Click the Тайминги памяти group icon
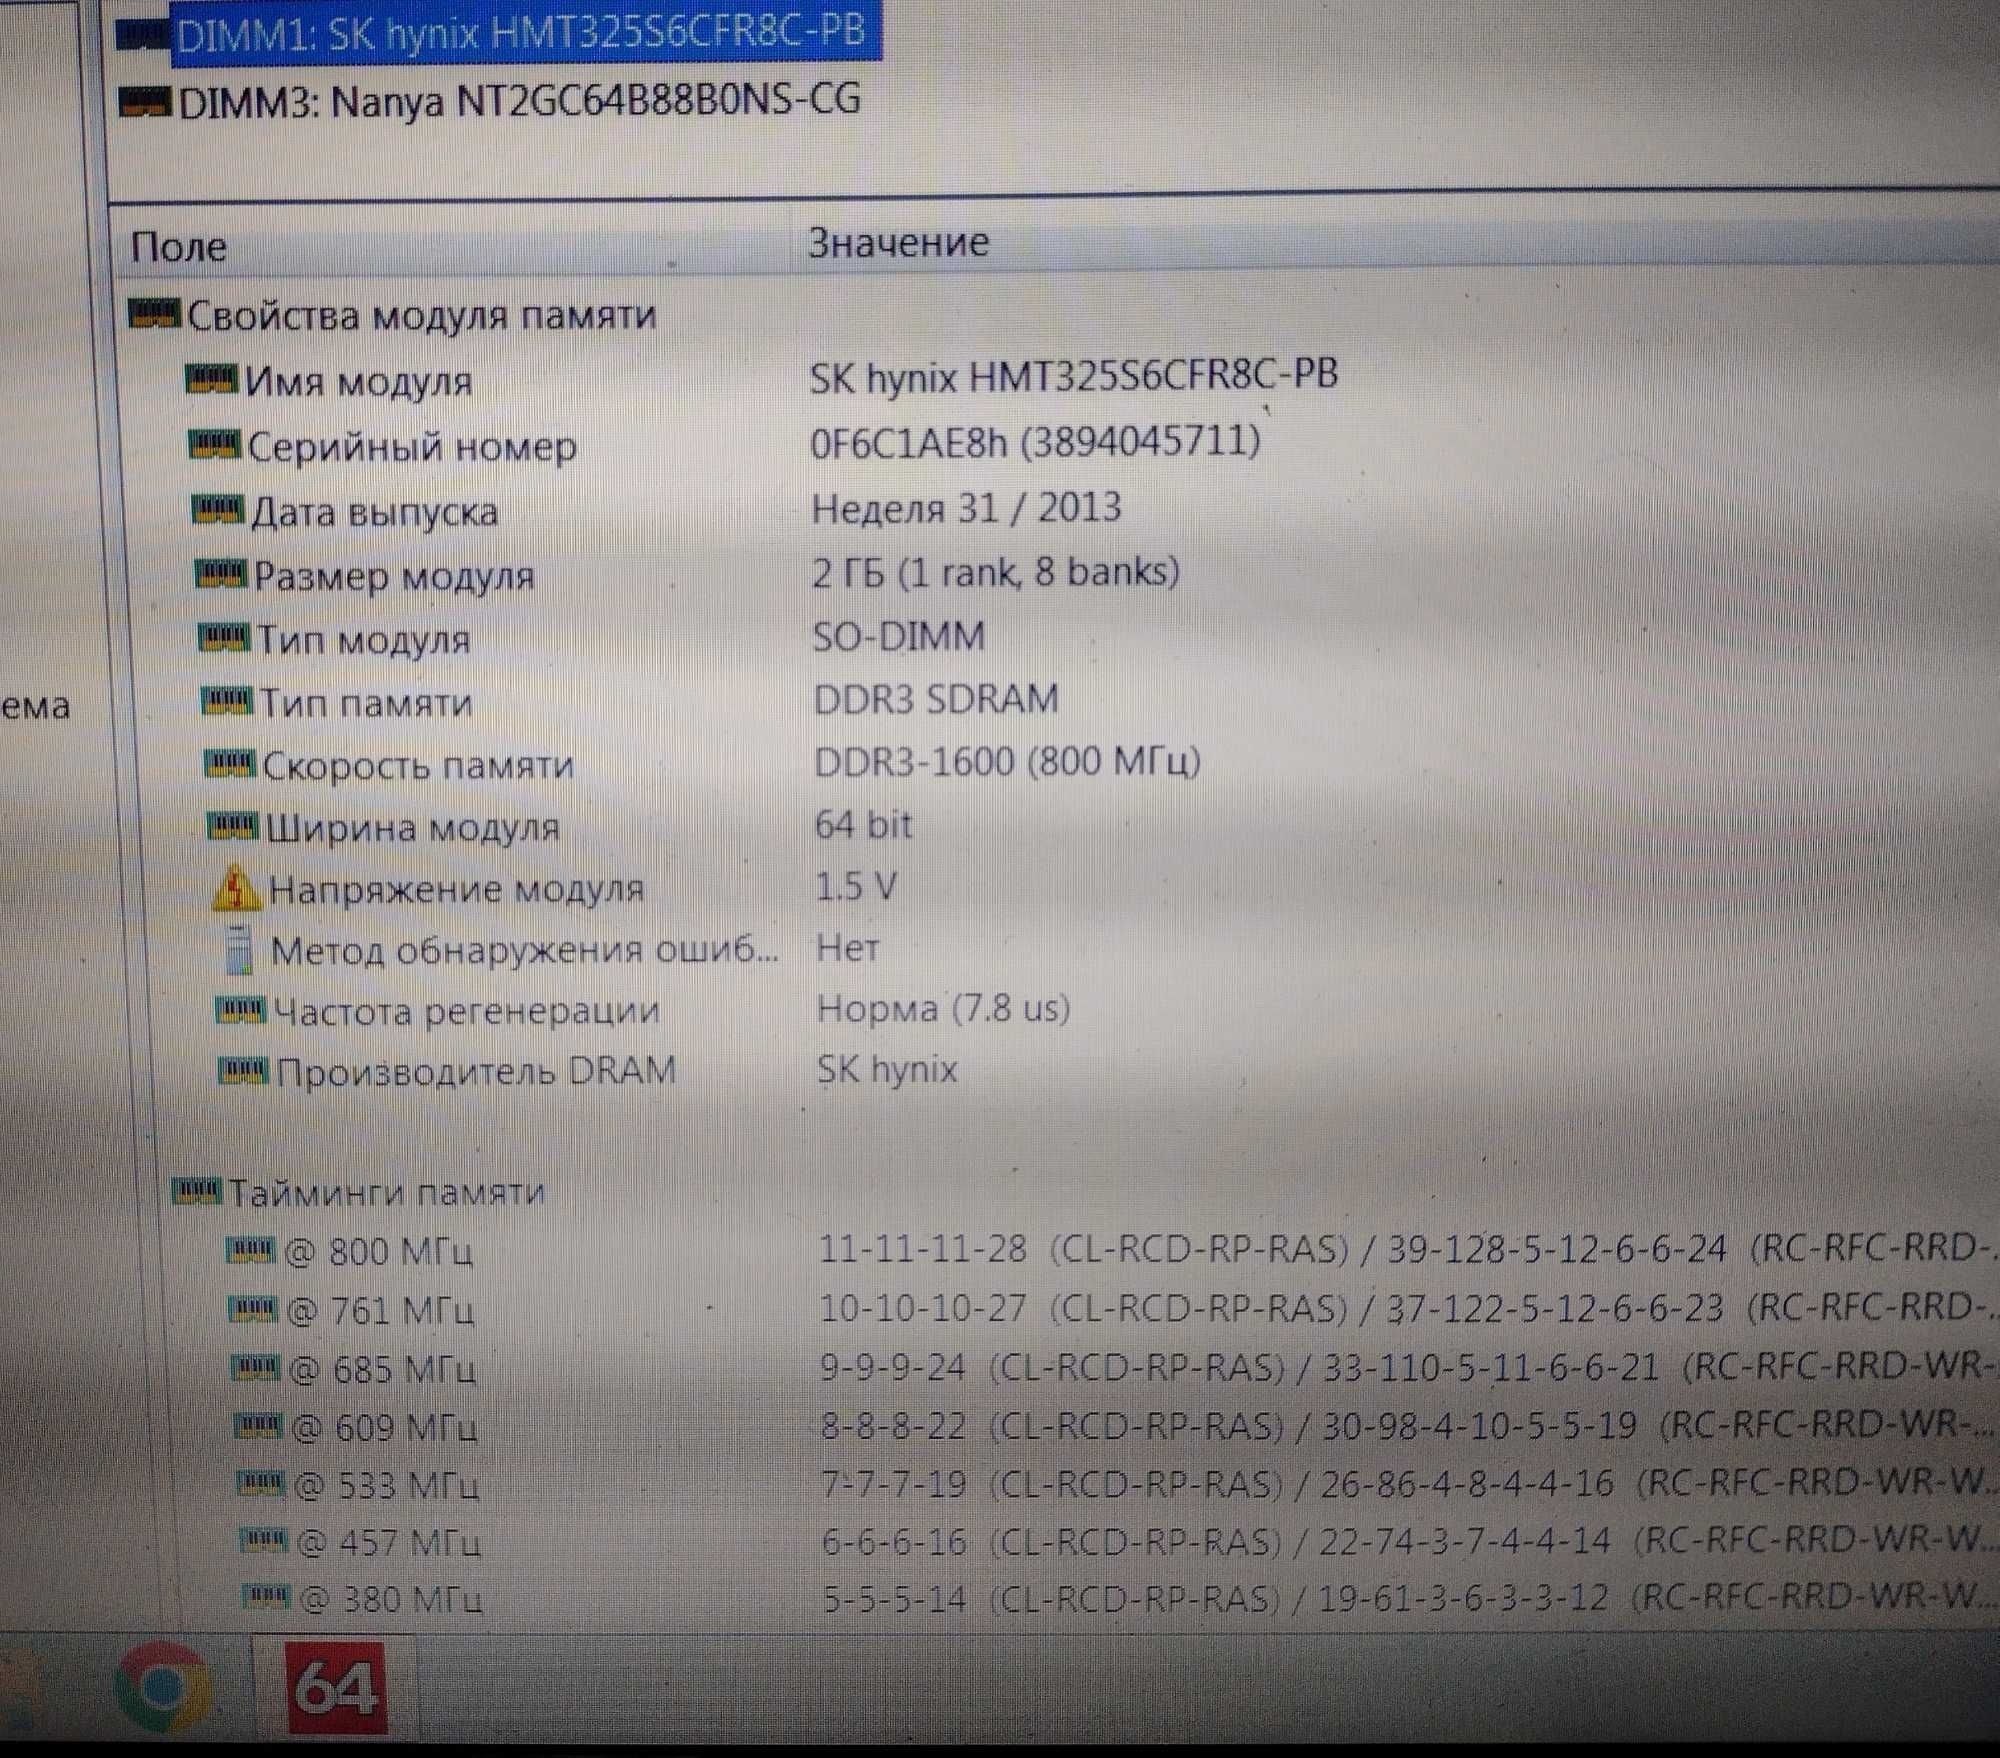 pyautogui.click(x=197, y=1191)
